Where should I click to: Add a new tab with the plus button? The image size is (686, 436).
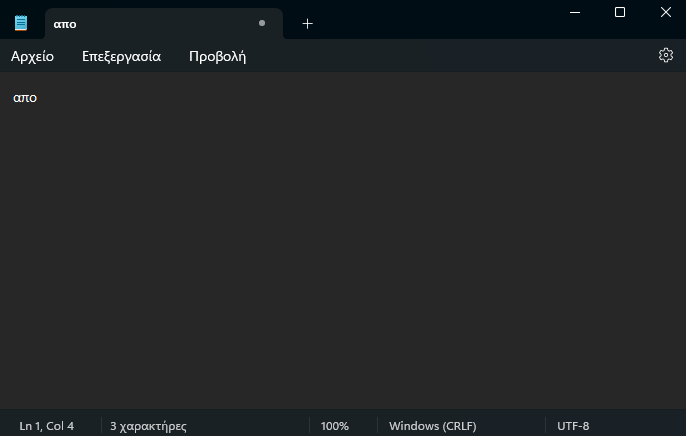click(x=307, y=23)
